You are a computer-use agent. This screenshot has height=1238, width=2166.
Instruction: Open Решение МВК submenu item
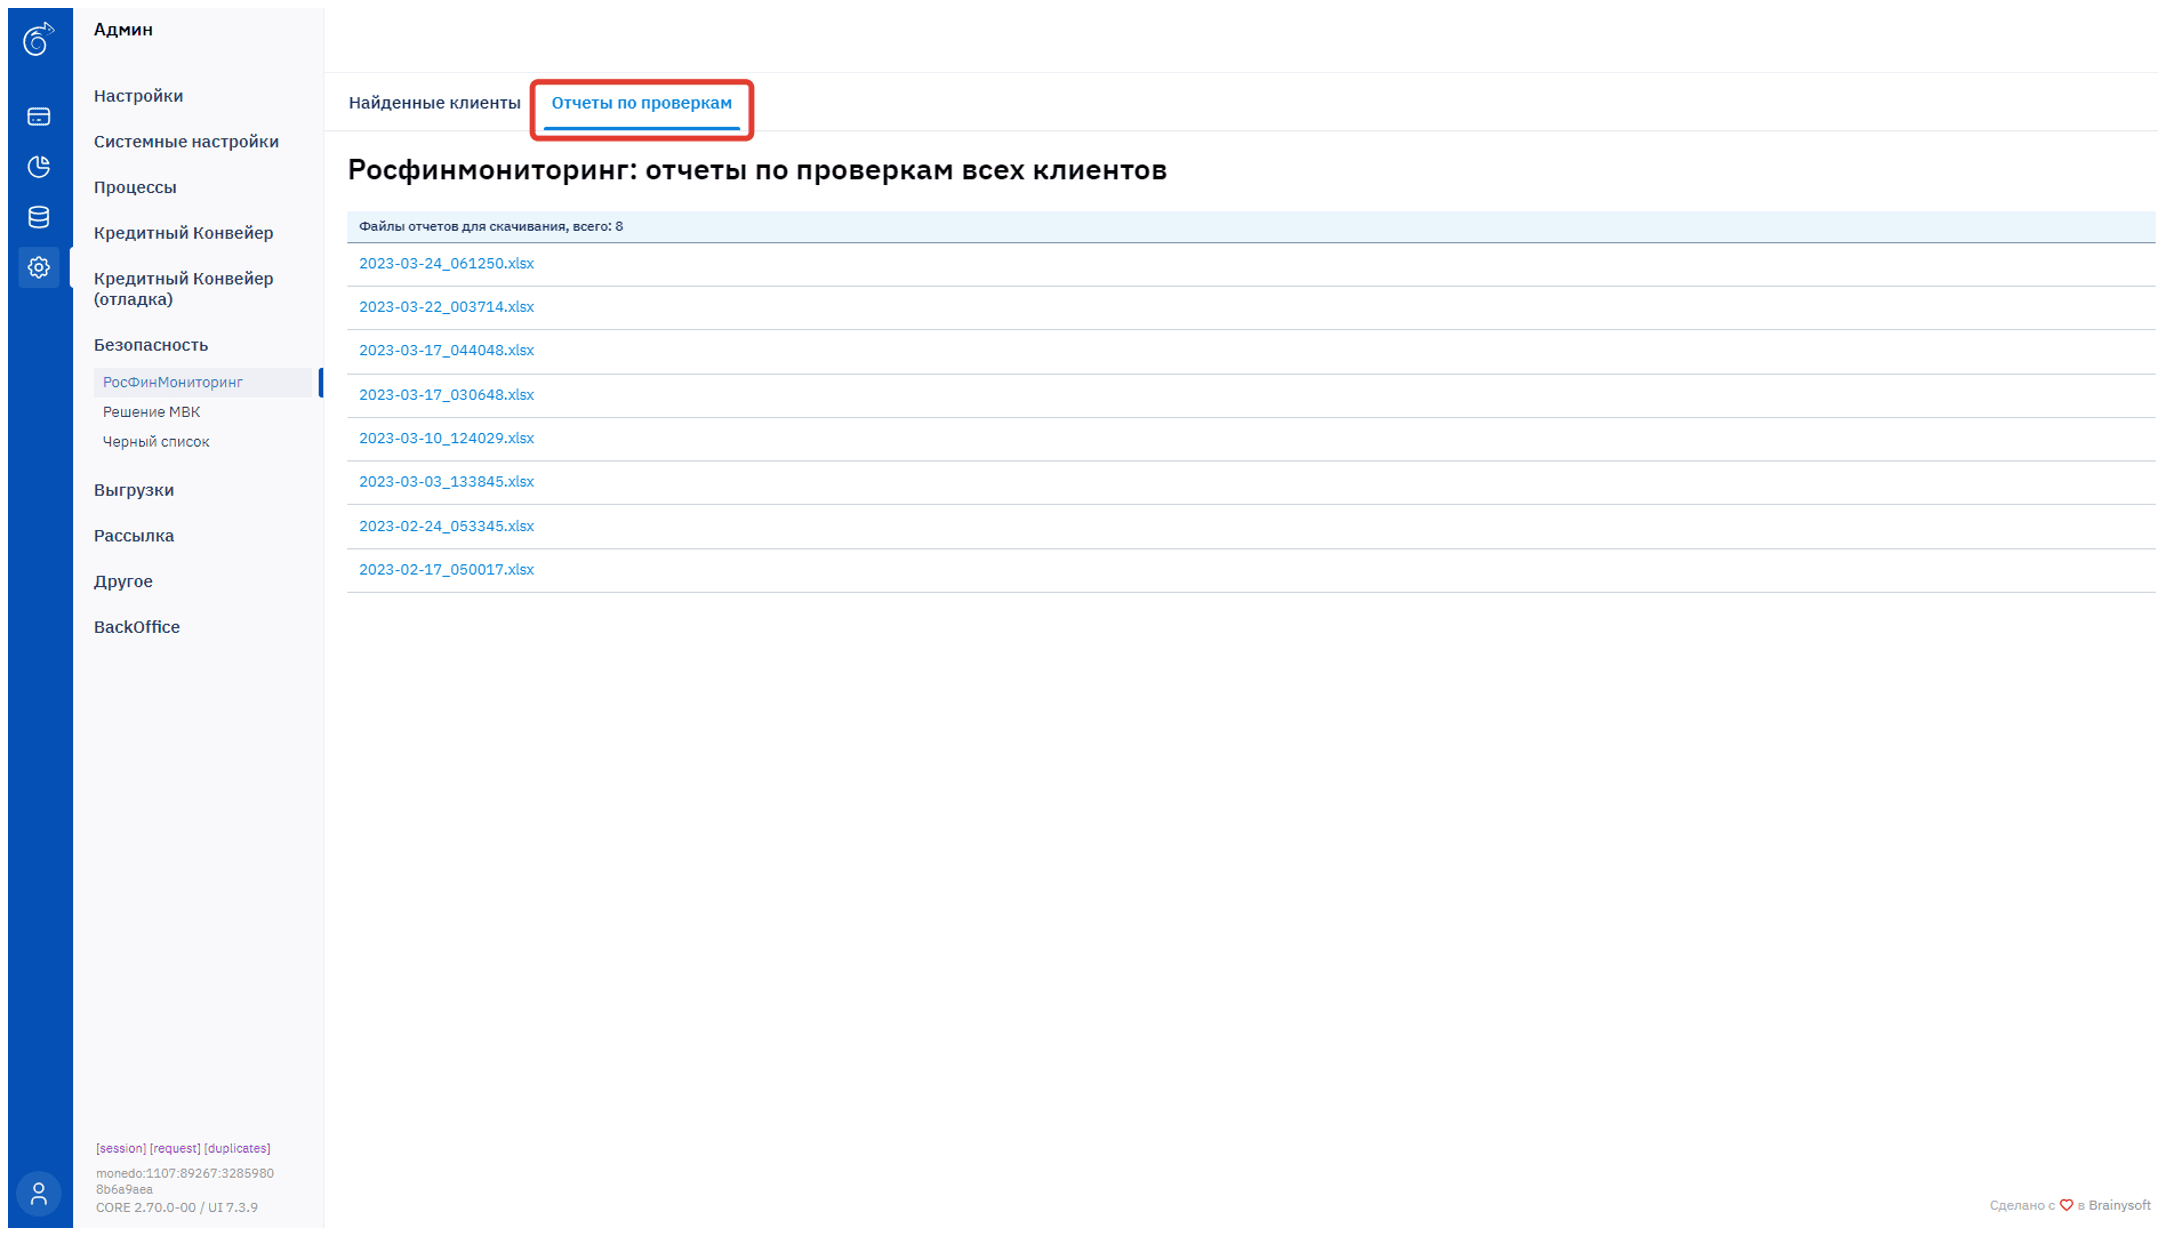tap(151, 412)
